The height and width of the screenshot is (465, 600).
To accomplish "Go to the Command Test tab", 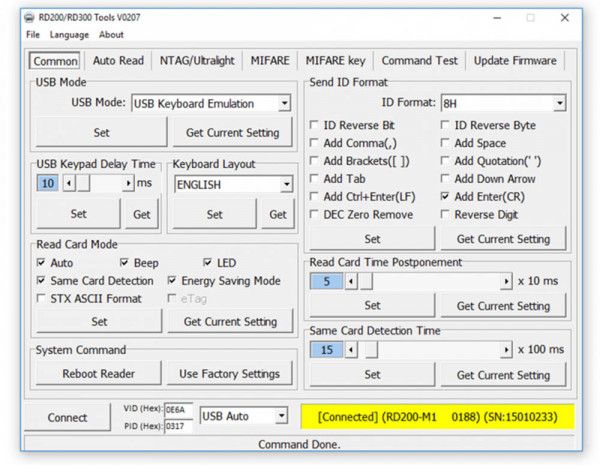I will (x=419, y=60).
